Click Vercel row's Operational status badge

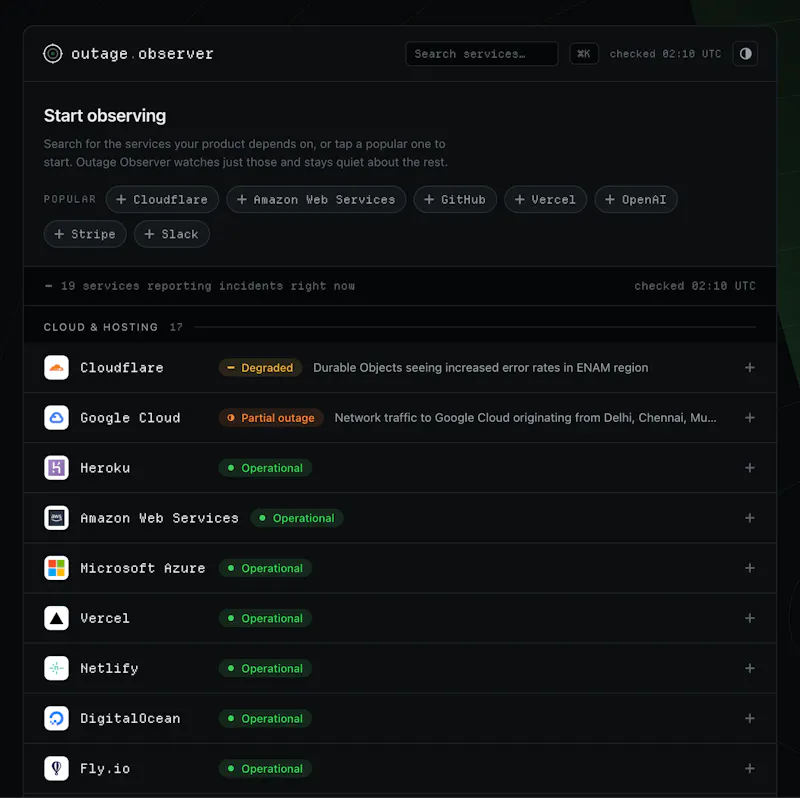[265, 618]
